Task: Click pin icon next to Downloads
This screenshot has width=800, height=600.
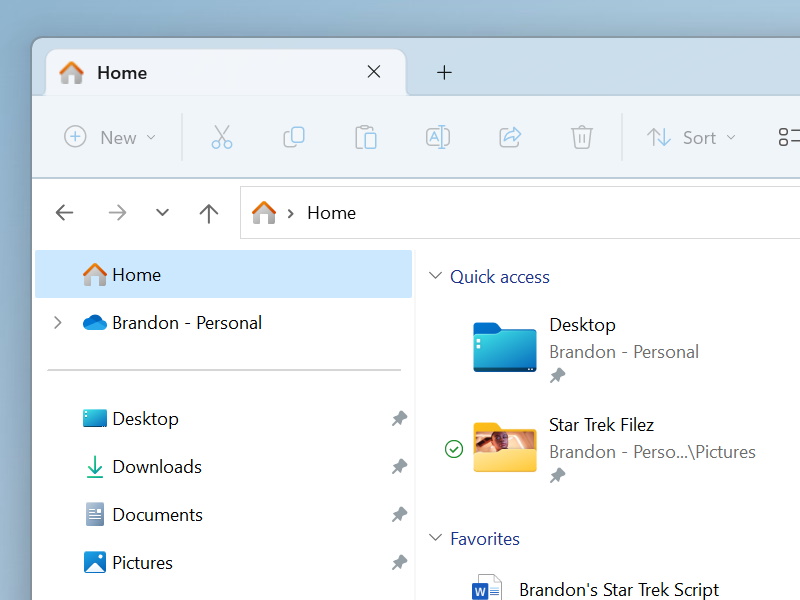Action: 399,467
